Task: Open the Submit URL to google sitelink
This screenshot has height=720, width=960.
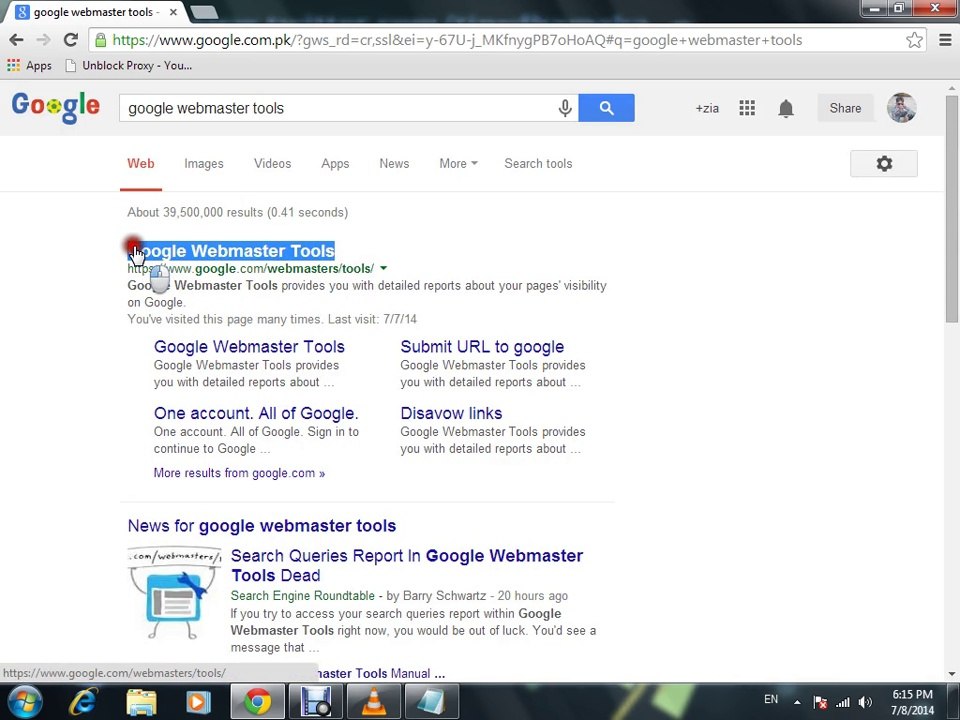Action: pyautogui.click(x=482, y=347)
